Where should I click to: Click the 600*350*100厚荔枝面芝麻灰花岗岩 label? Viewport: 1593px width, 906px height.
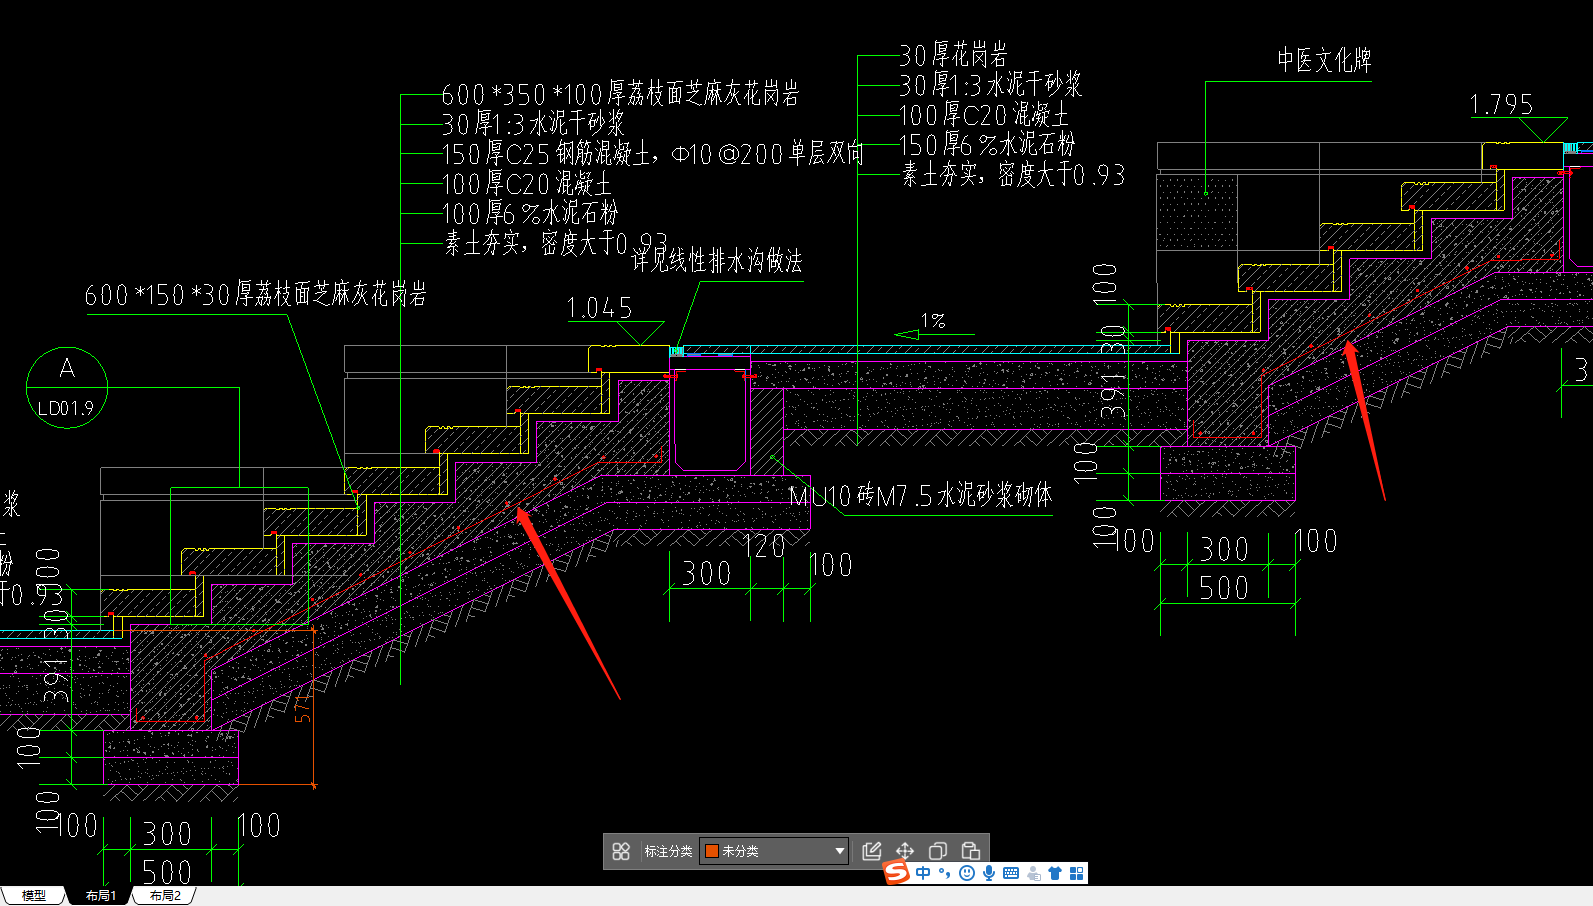(x=621, y=95)
